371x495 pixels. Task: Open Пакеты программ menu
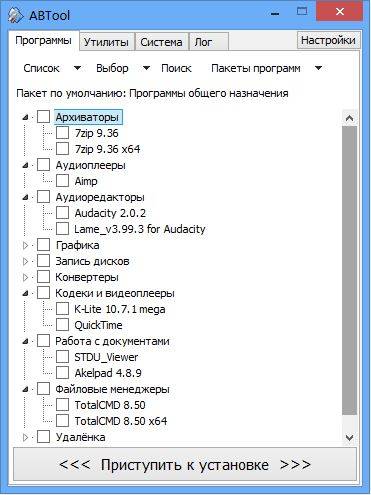click(256, 68)
